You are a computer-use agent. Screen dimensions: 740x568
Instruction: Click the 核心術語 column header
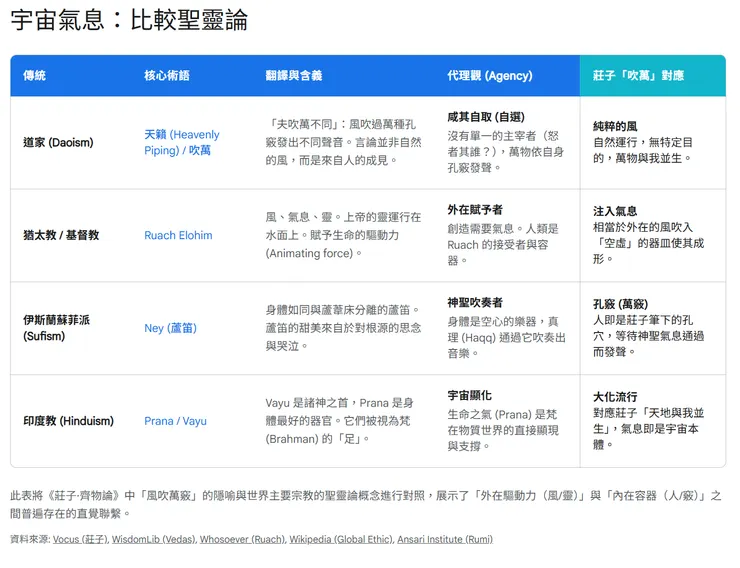click(x=167, y=75)
